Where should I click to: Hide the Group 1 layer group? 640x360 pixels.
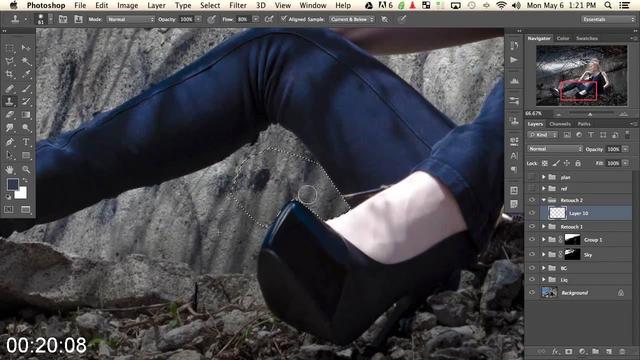tap(531, 240)
